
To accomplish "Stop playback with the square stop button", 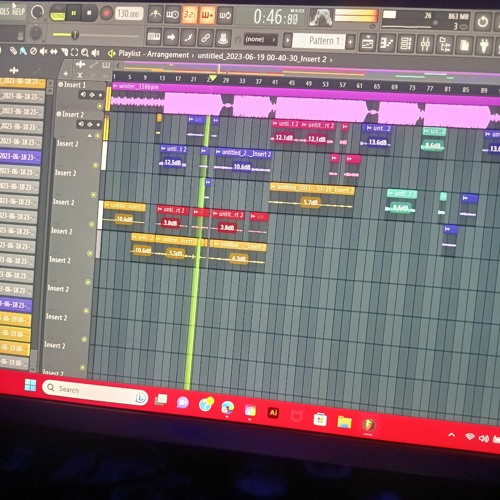I will tap(89, 13).
